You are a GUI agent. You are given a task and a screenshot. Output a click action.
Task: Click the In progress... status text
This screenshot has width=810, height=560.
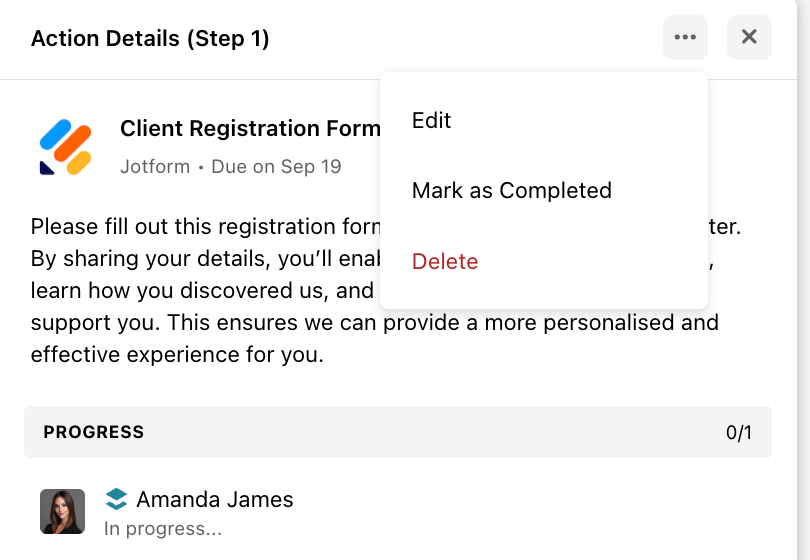point(163,528)
